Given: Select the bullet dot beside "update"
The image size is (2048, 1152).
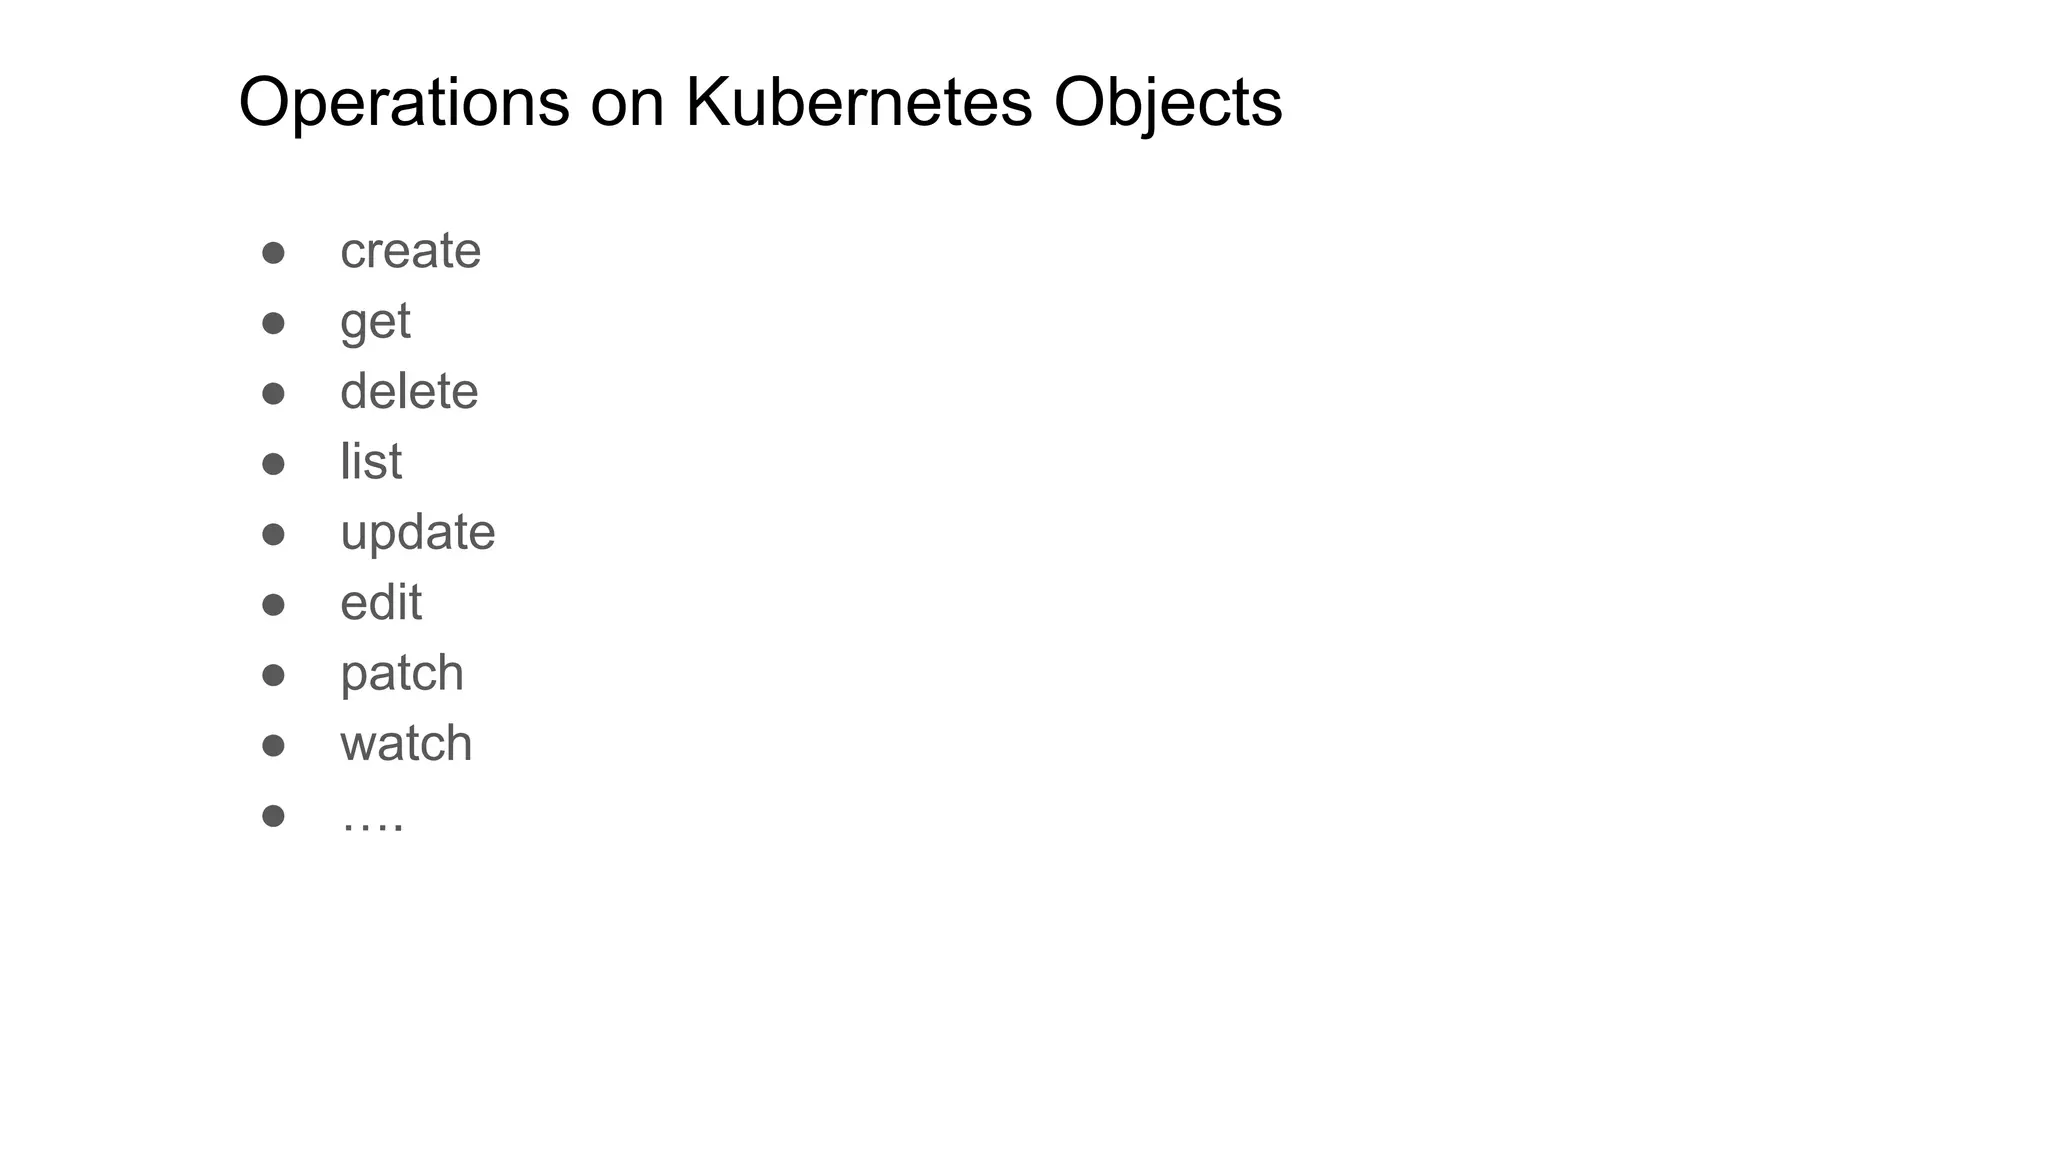Looking at the screenshot, I should pos(273,534).
